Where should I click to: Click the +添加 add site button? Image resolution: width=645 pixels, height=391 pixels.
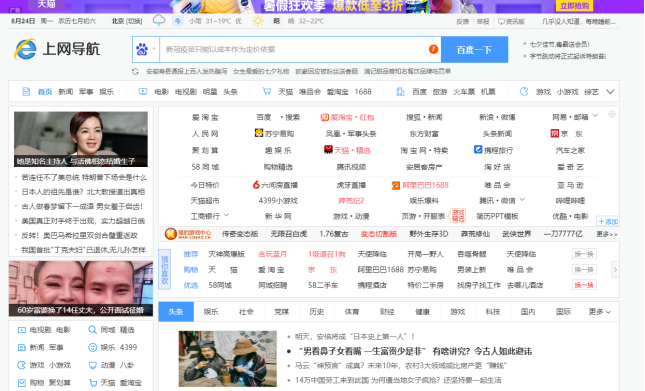click(608, 222)
